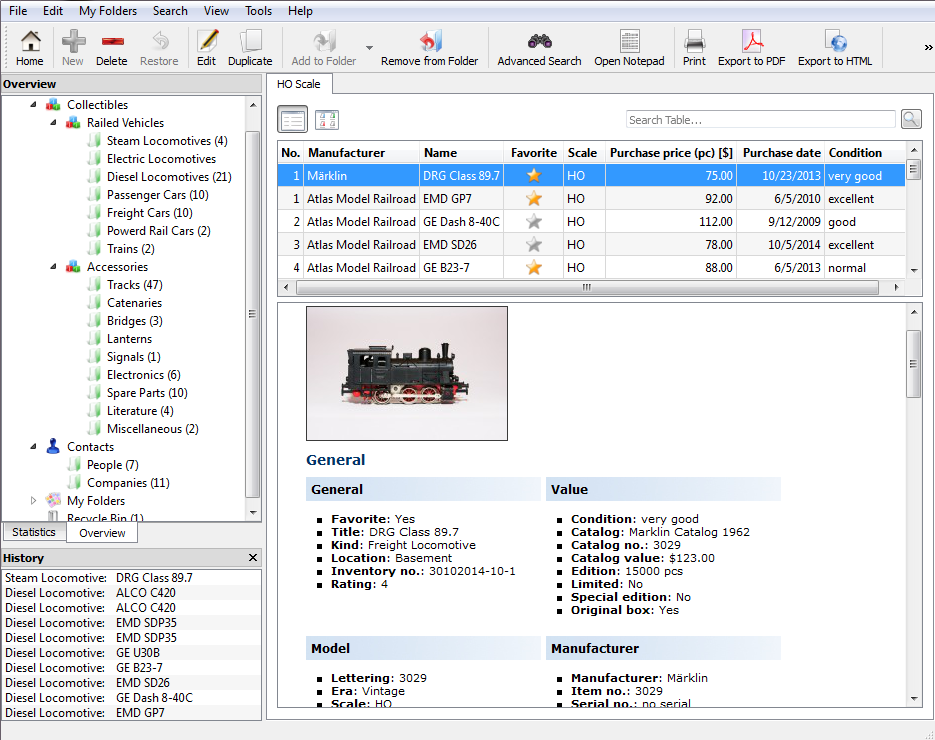Toggle favorite star for GE Dash 8-40C
This screenshot has height=740, width=935.
click(x=534, y=222)
